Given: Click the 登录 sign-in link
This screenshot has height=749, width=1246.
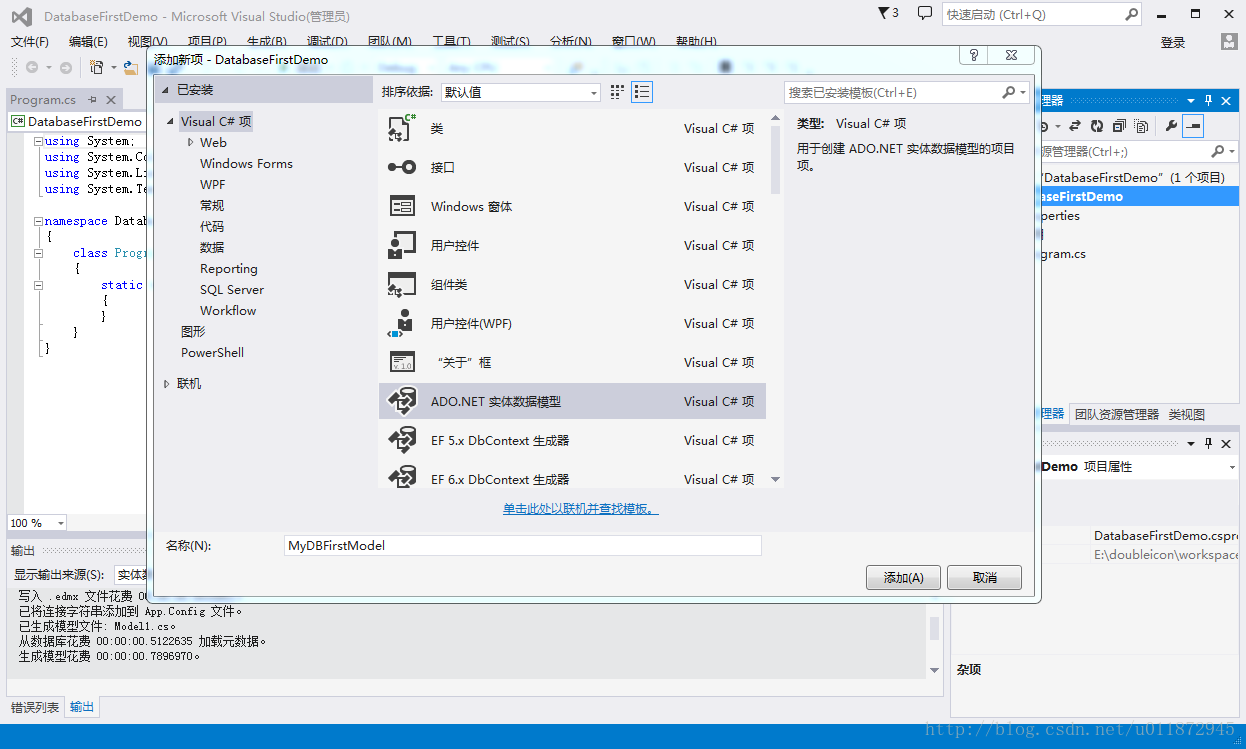Looking at the screenshot, I should [x=1173, y=43].
